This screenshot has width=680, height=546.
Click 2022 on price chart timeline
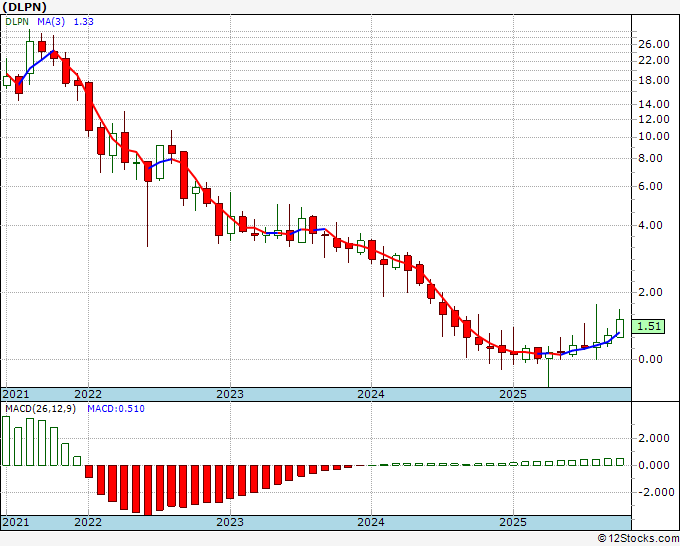[x=88, y=394]
